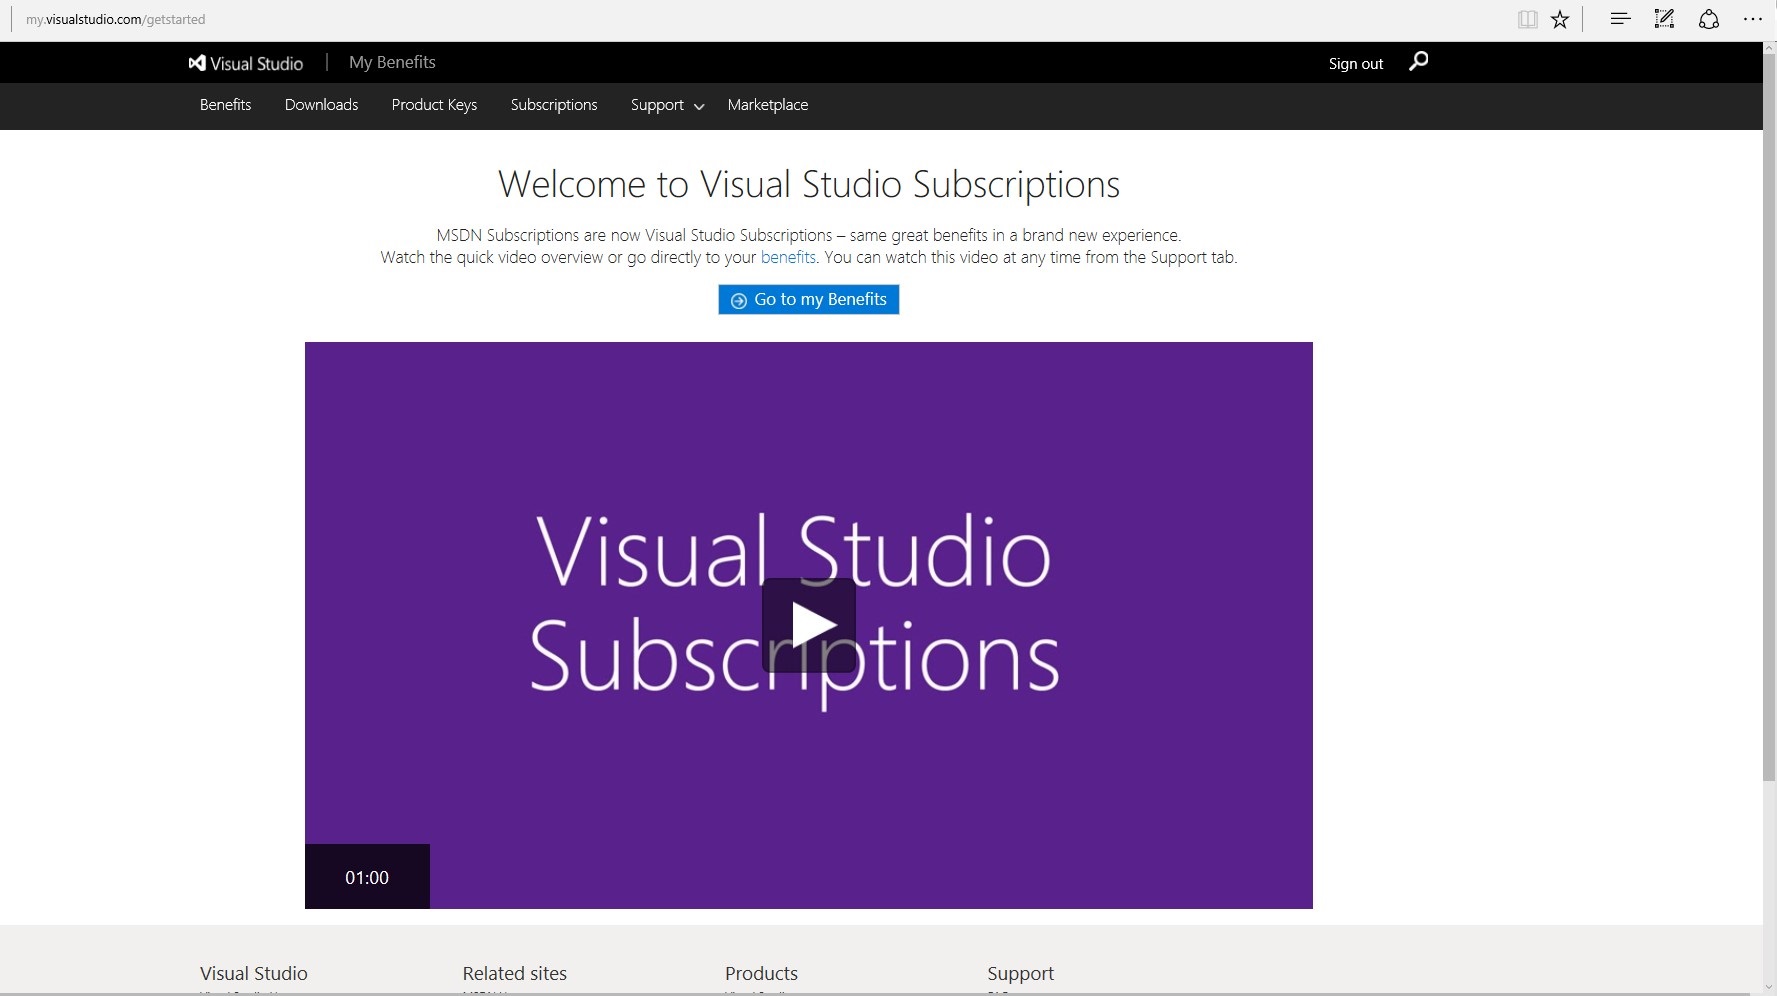Click the Visual Studio footer heading
This screenshot has width=1777, height=996.
click(253, 973)
